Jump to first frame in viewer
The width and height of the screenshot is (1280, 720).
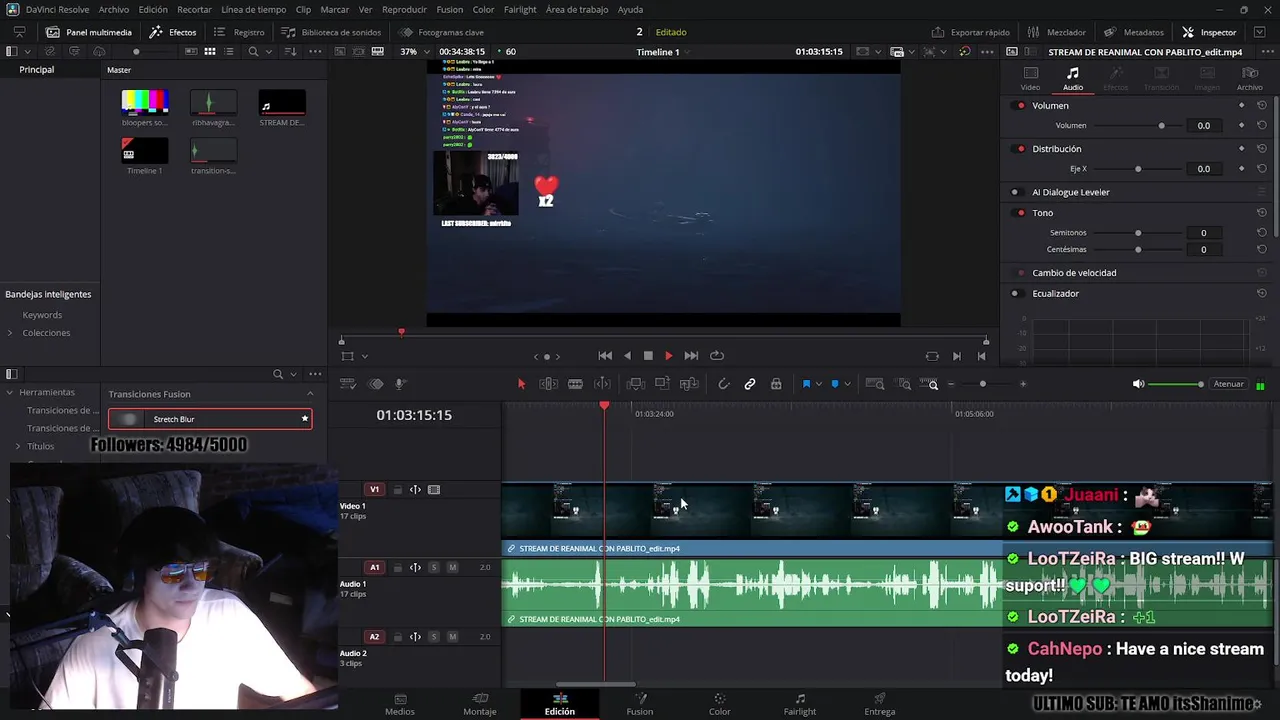605,356
